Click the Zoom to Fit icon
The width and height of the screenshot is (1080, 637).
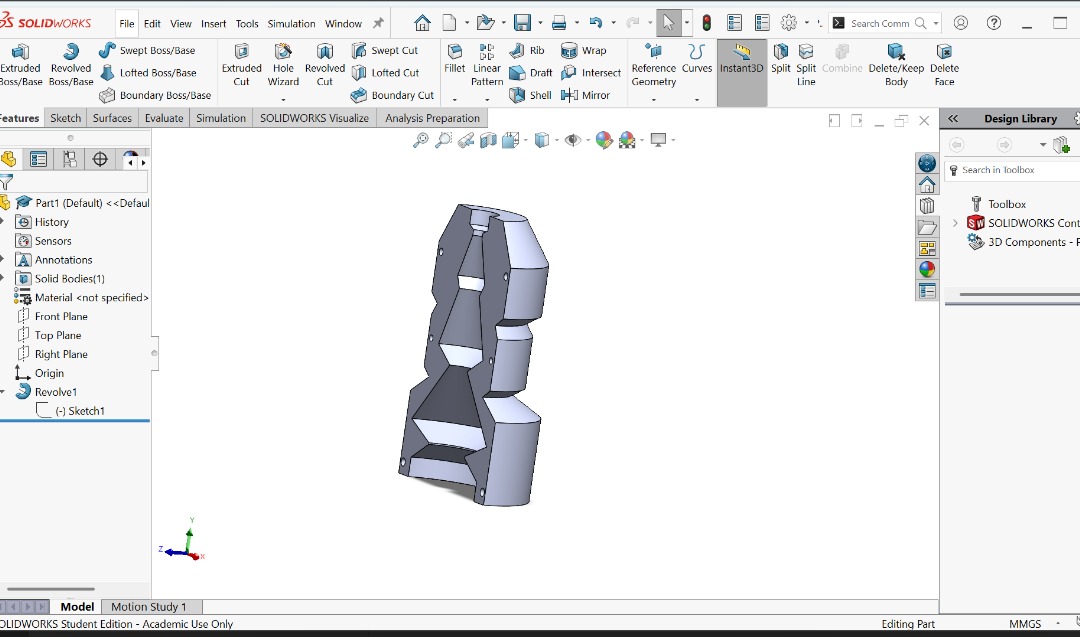(x=420, y=140)
